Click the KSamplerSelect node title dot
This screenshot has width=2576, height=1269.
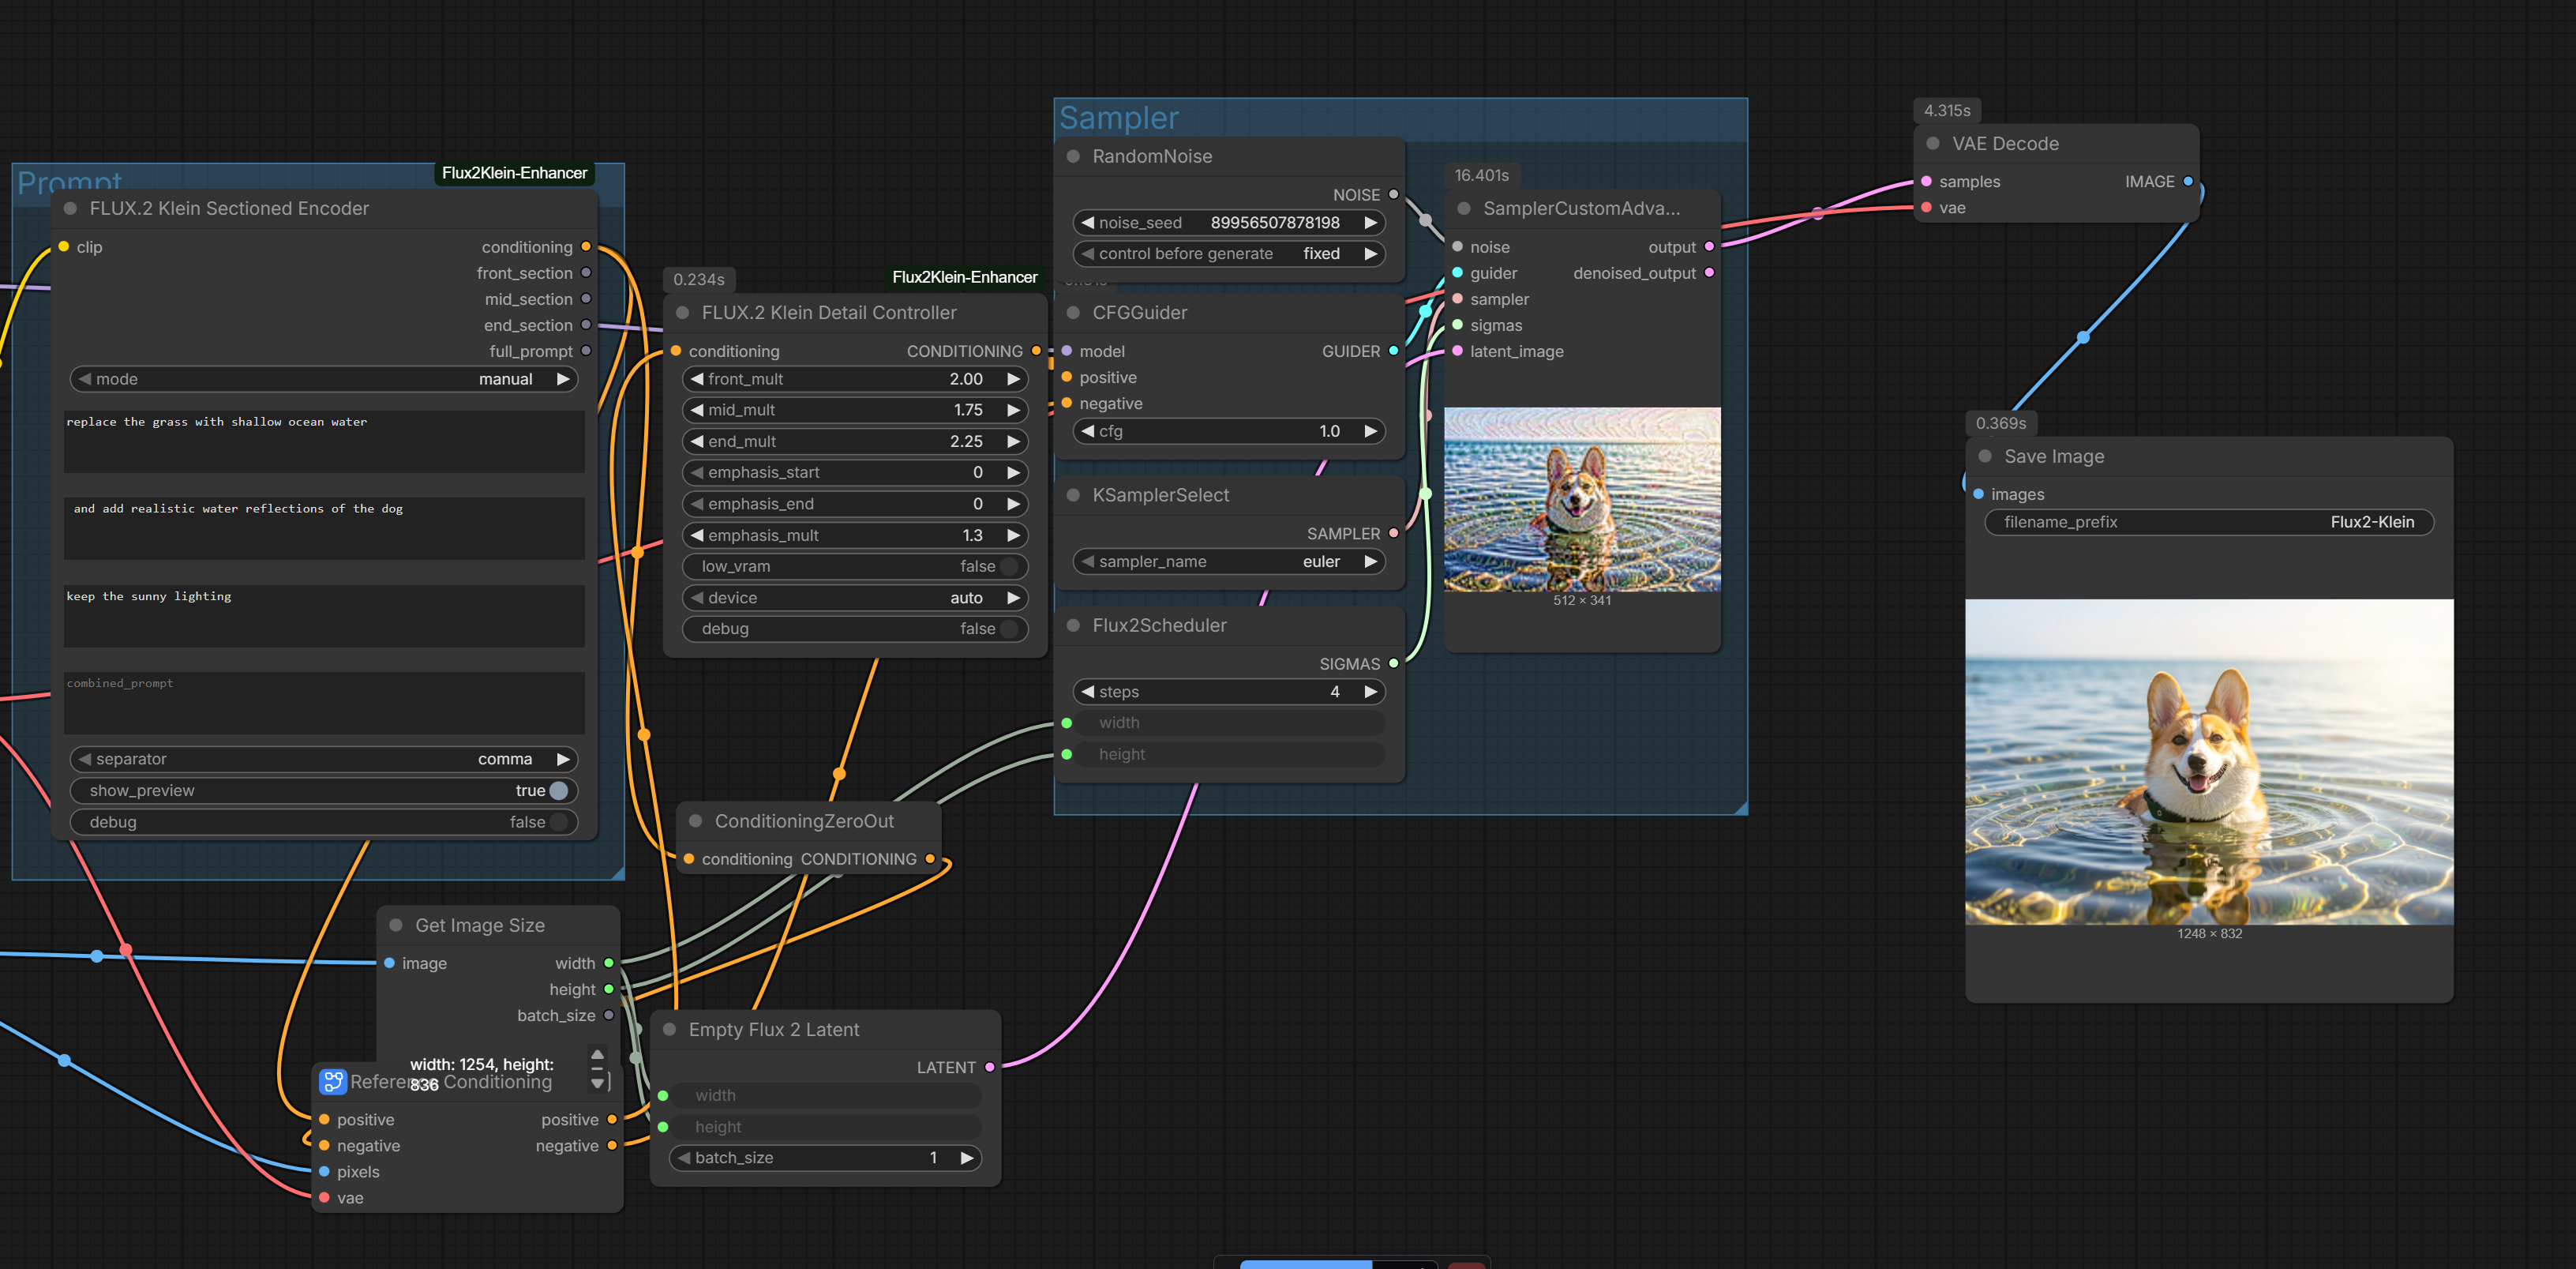point(1073,495)
